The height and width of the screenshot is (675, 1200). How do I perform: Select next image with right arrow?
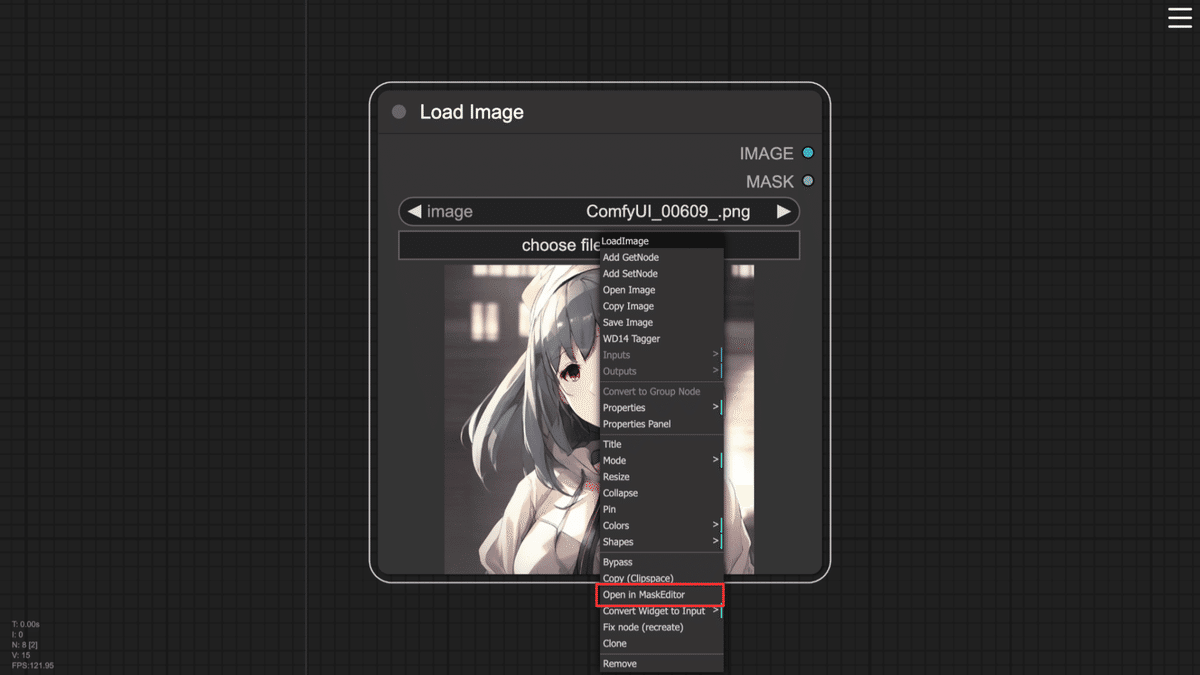[784, 212]
